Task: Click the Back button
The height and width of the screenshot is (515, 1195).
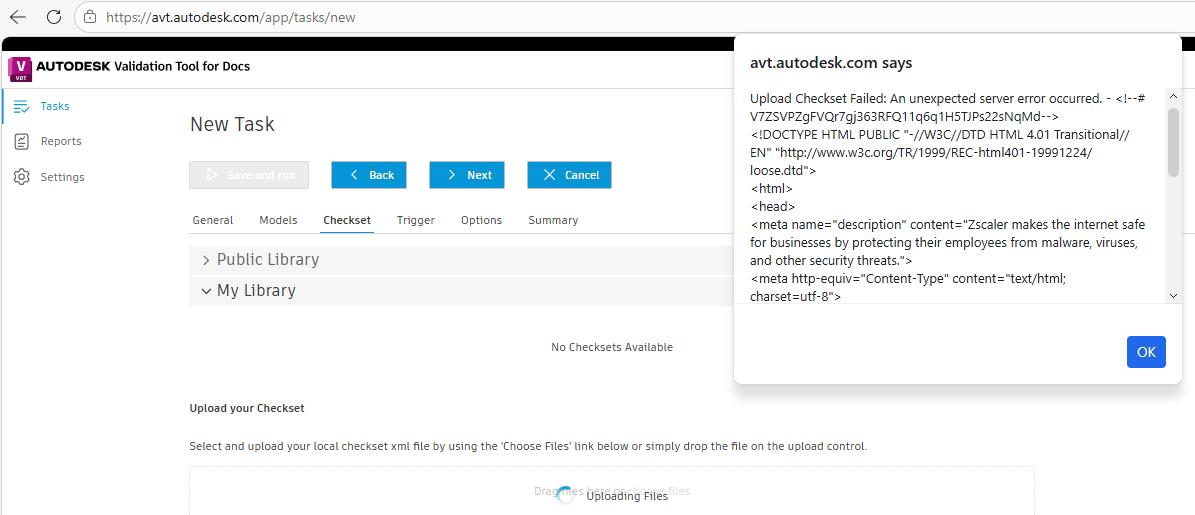Action: pyautogui.click(x=369, y=175)
